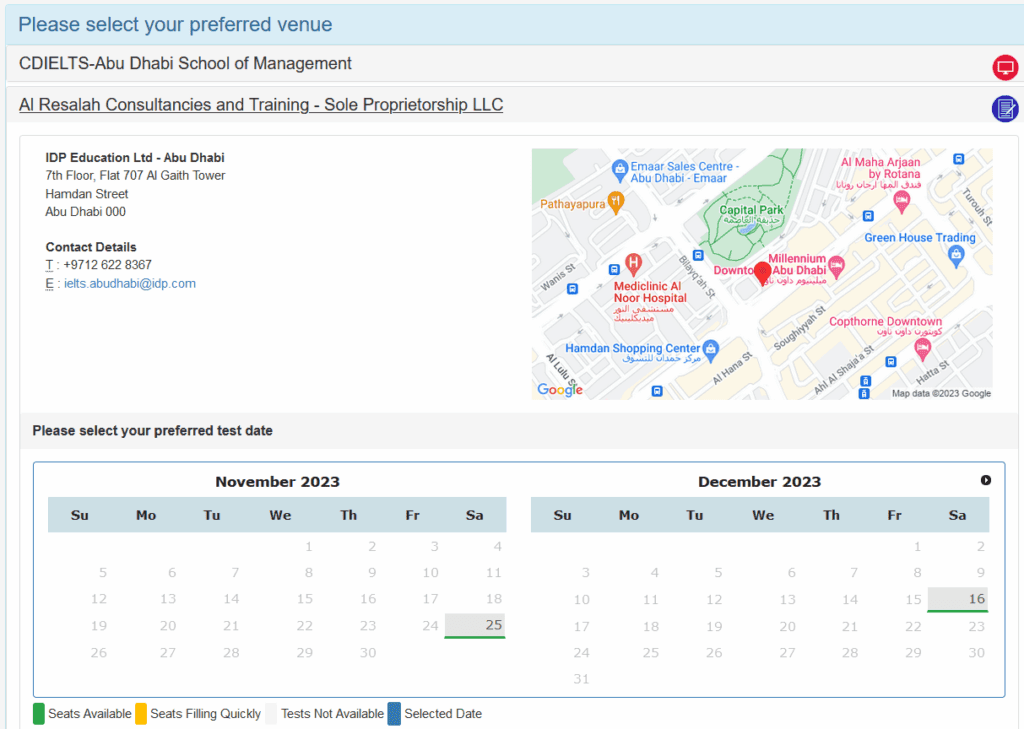Click the November 2023 calendar title
Image resolution: width=1024 pixels, height=729 pixels.
click(x=278, y=482)
